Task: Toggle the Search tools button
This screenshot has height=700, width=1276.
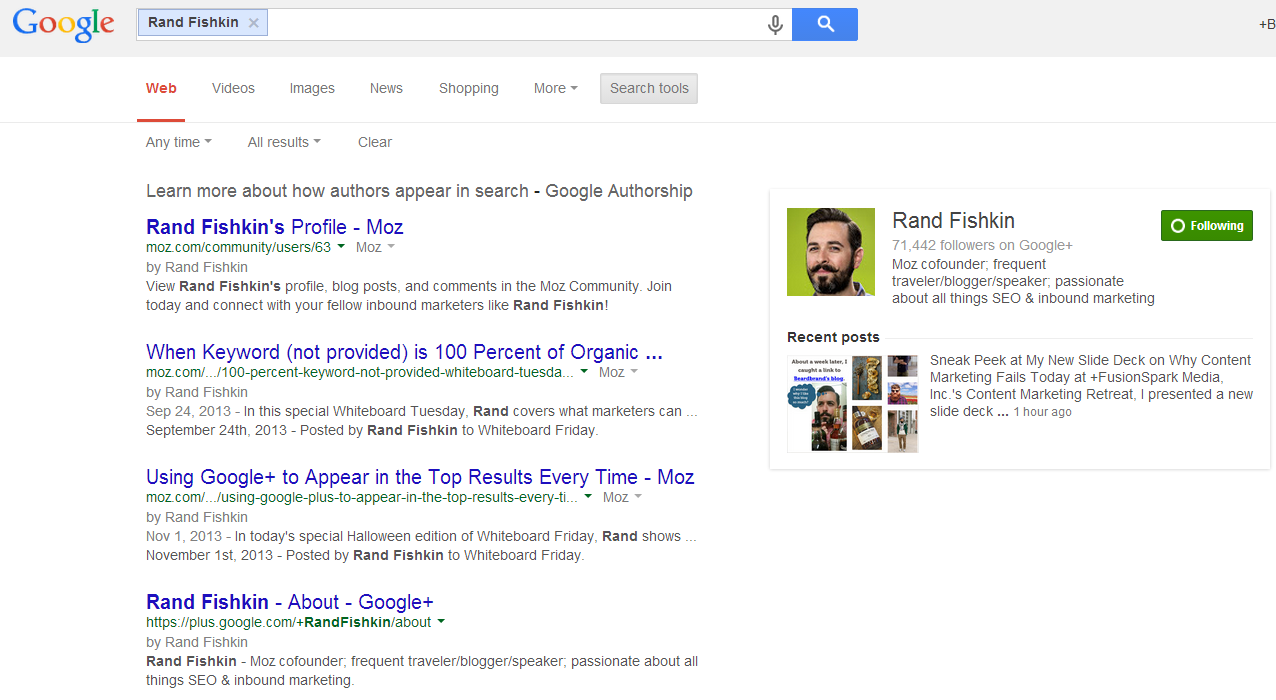Action: click(x=649, y=88)
